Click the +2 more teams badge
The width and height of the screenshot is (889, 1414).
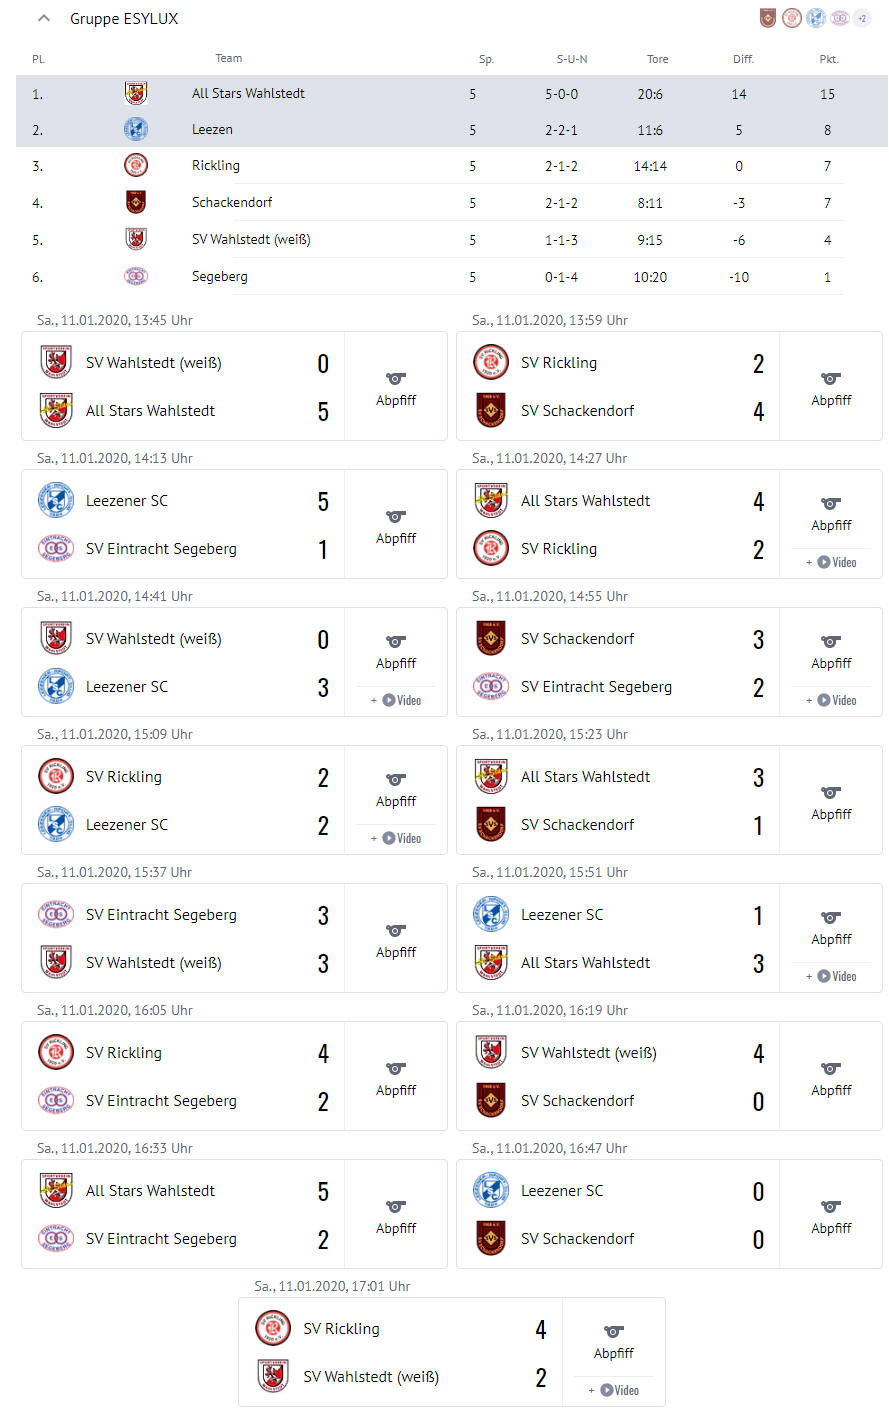tap(862, 18)
